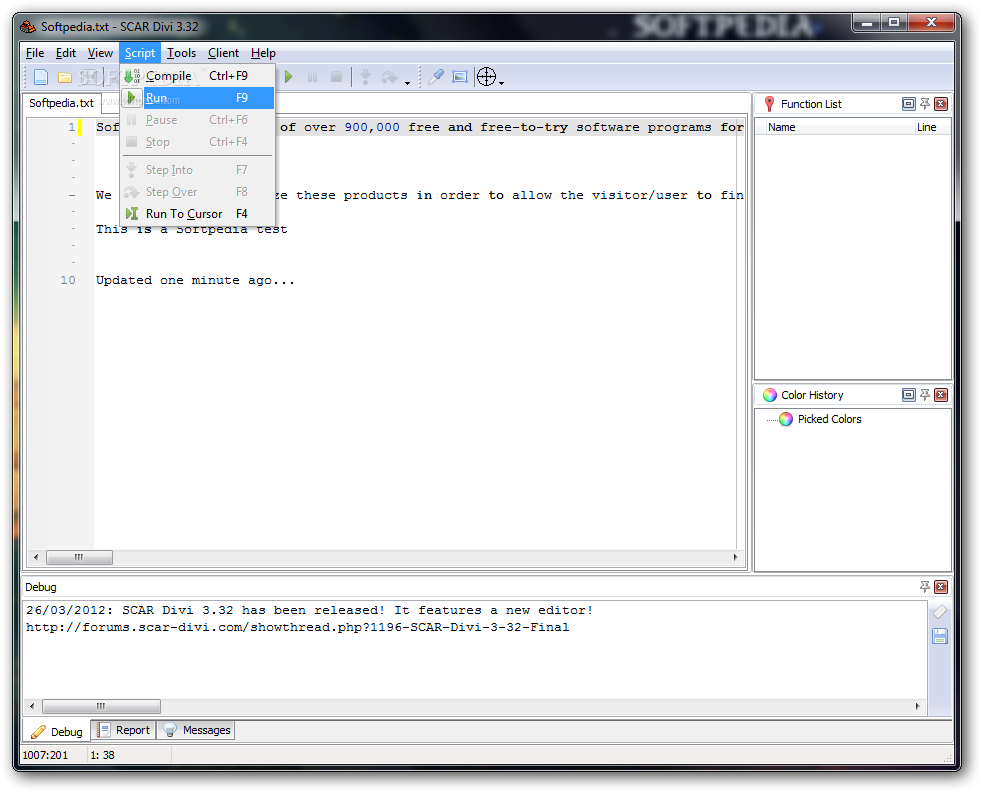This screenshot has width=982, height=792.
Task: Choose Run To Cursor menu entry
Action: pyautogui.click(x=198, y=213)
